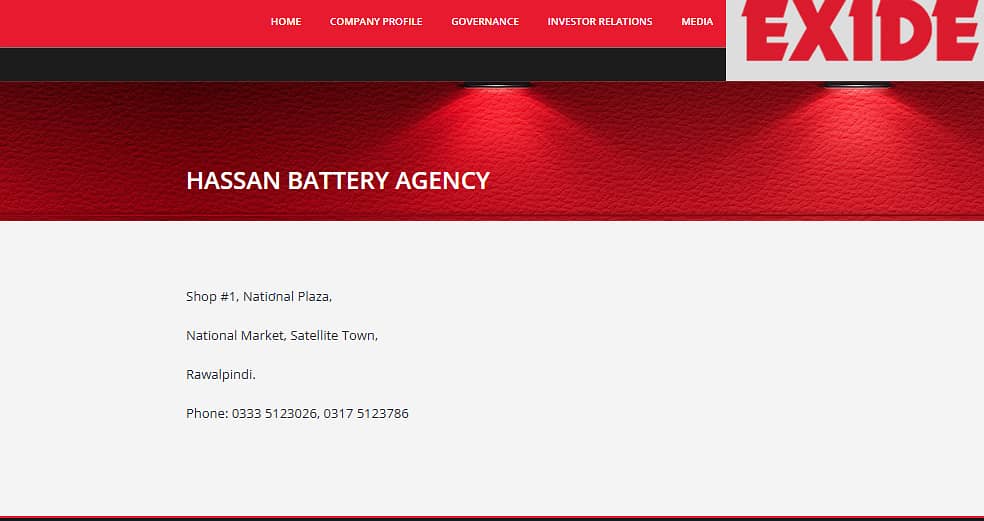Click the phone number 0333 5123026

275,414
